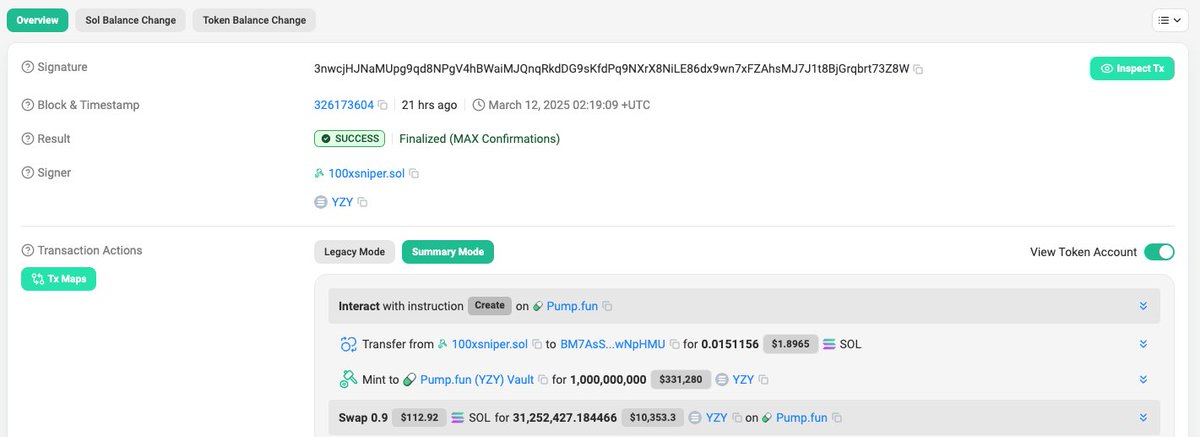Click the transaction signature text
This screenshot has width=1200, height=437.
click(x=612, y=69)
